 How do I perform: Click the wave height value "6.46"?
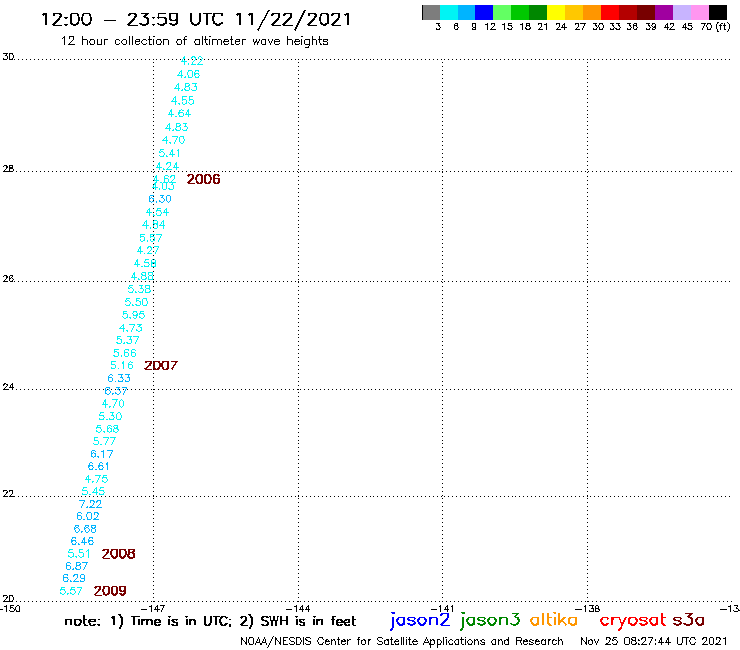coord(82,541)
